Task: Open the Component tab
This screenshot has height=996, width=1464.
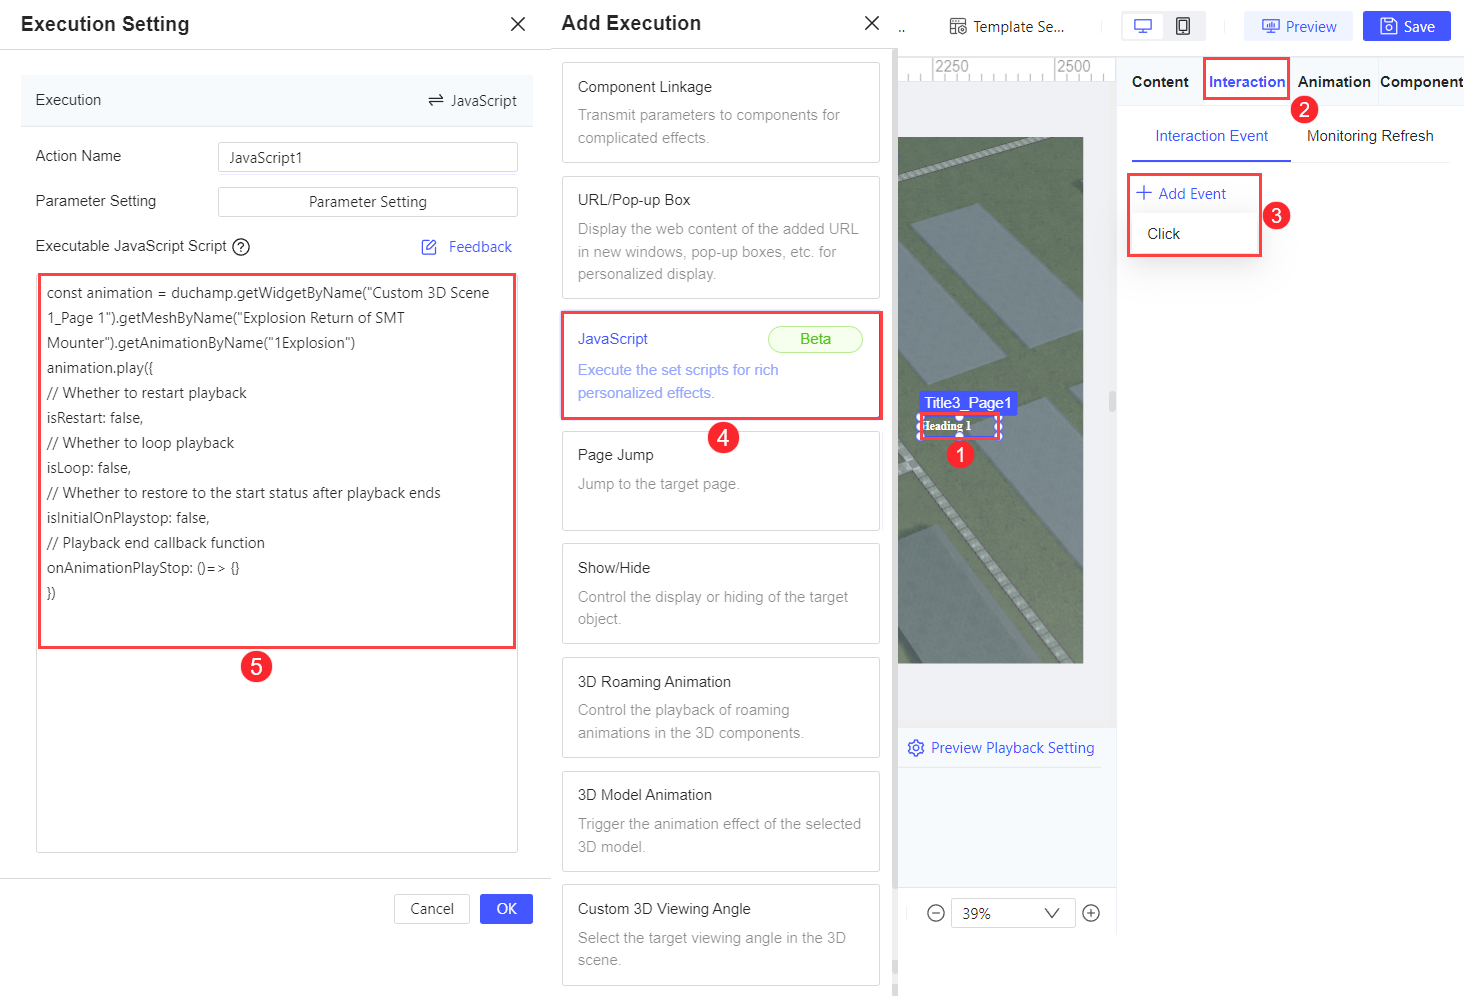Action: (x=1421, y=82)
